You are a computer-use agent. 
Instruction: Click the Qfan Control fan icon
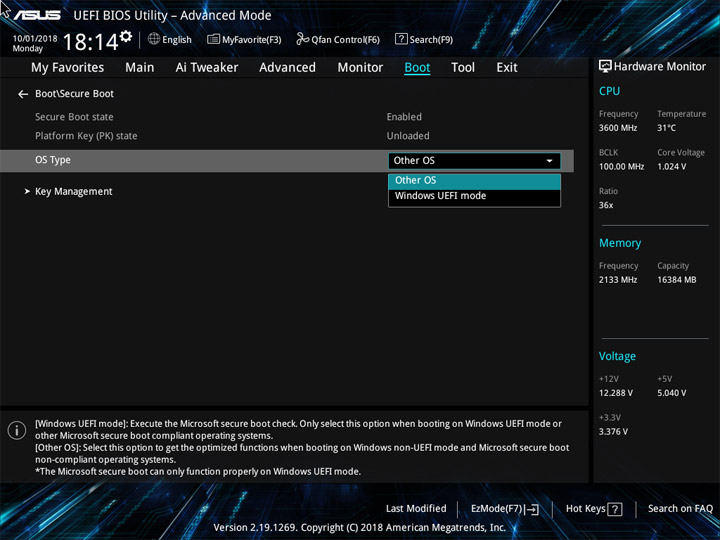[303, 39]
